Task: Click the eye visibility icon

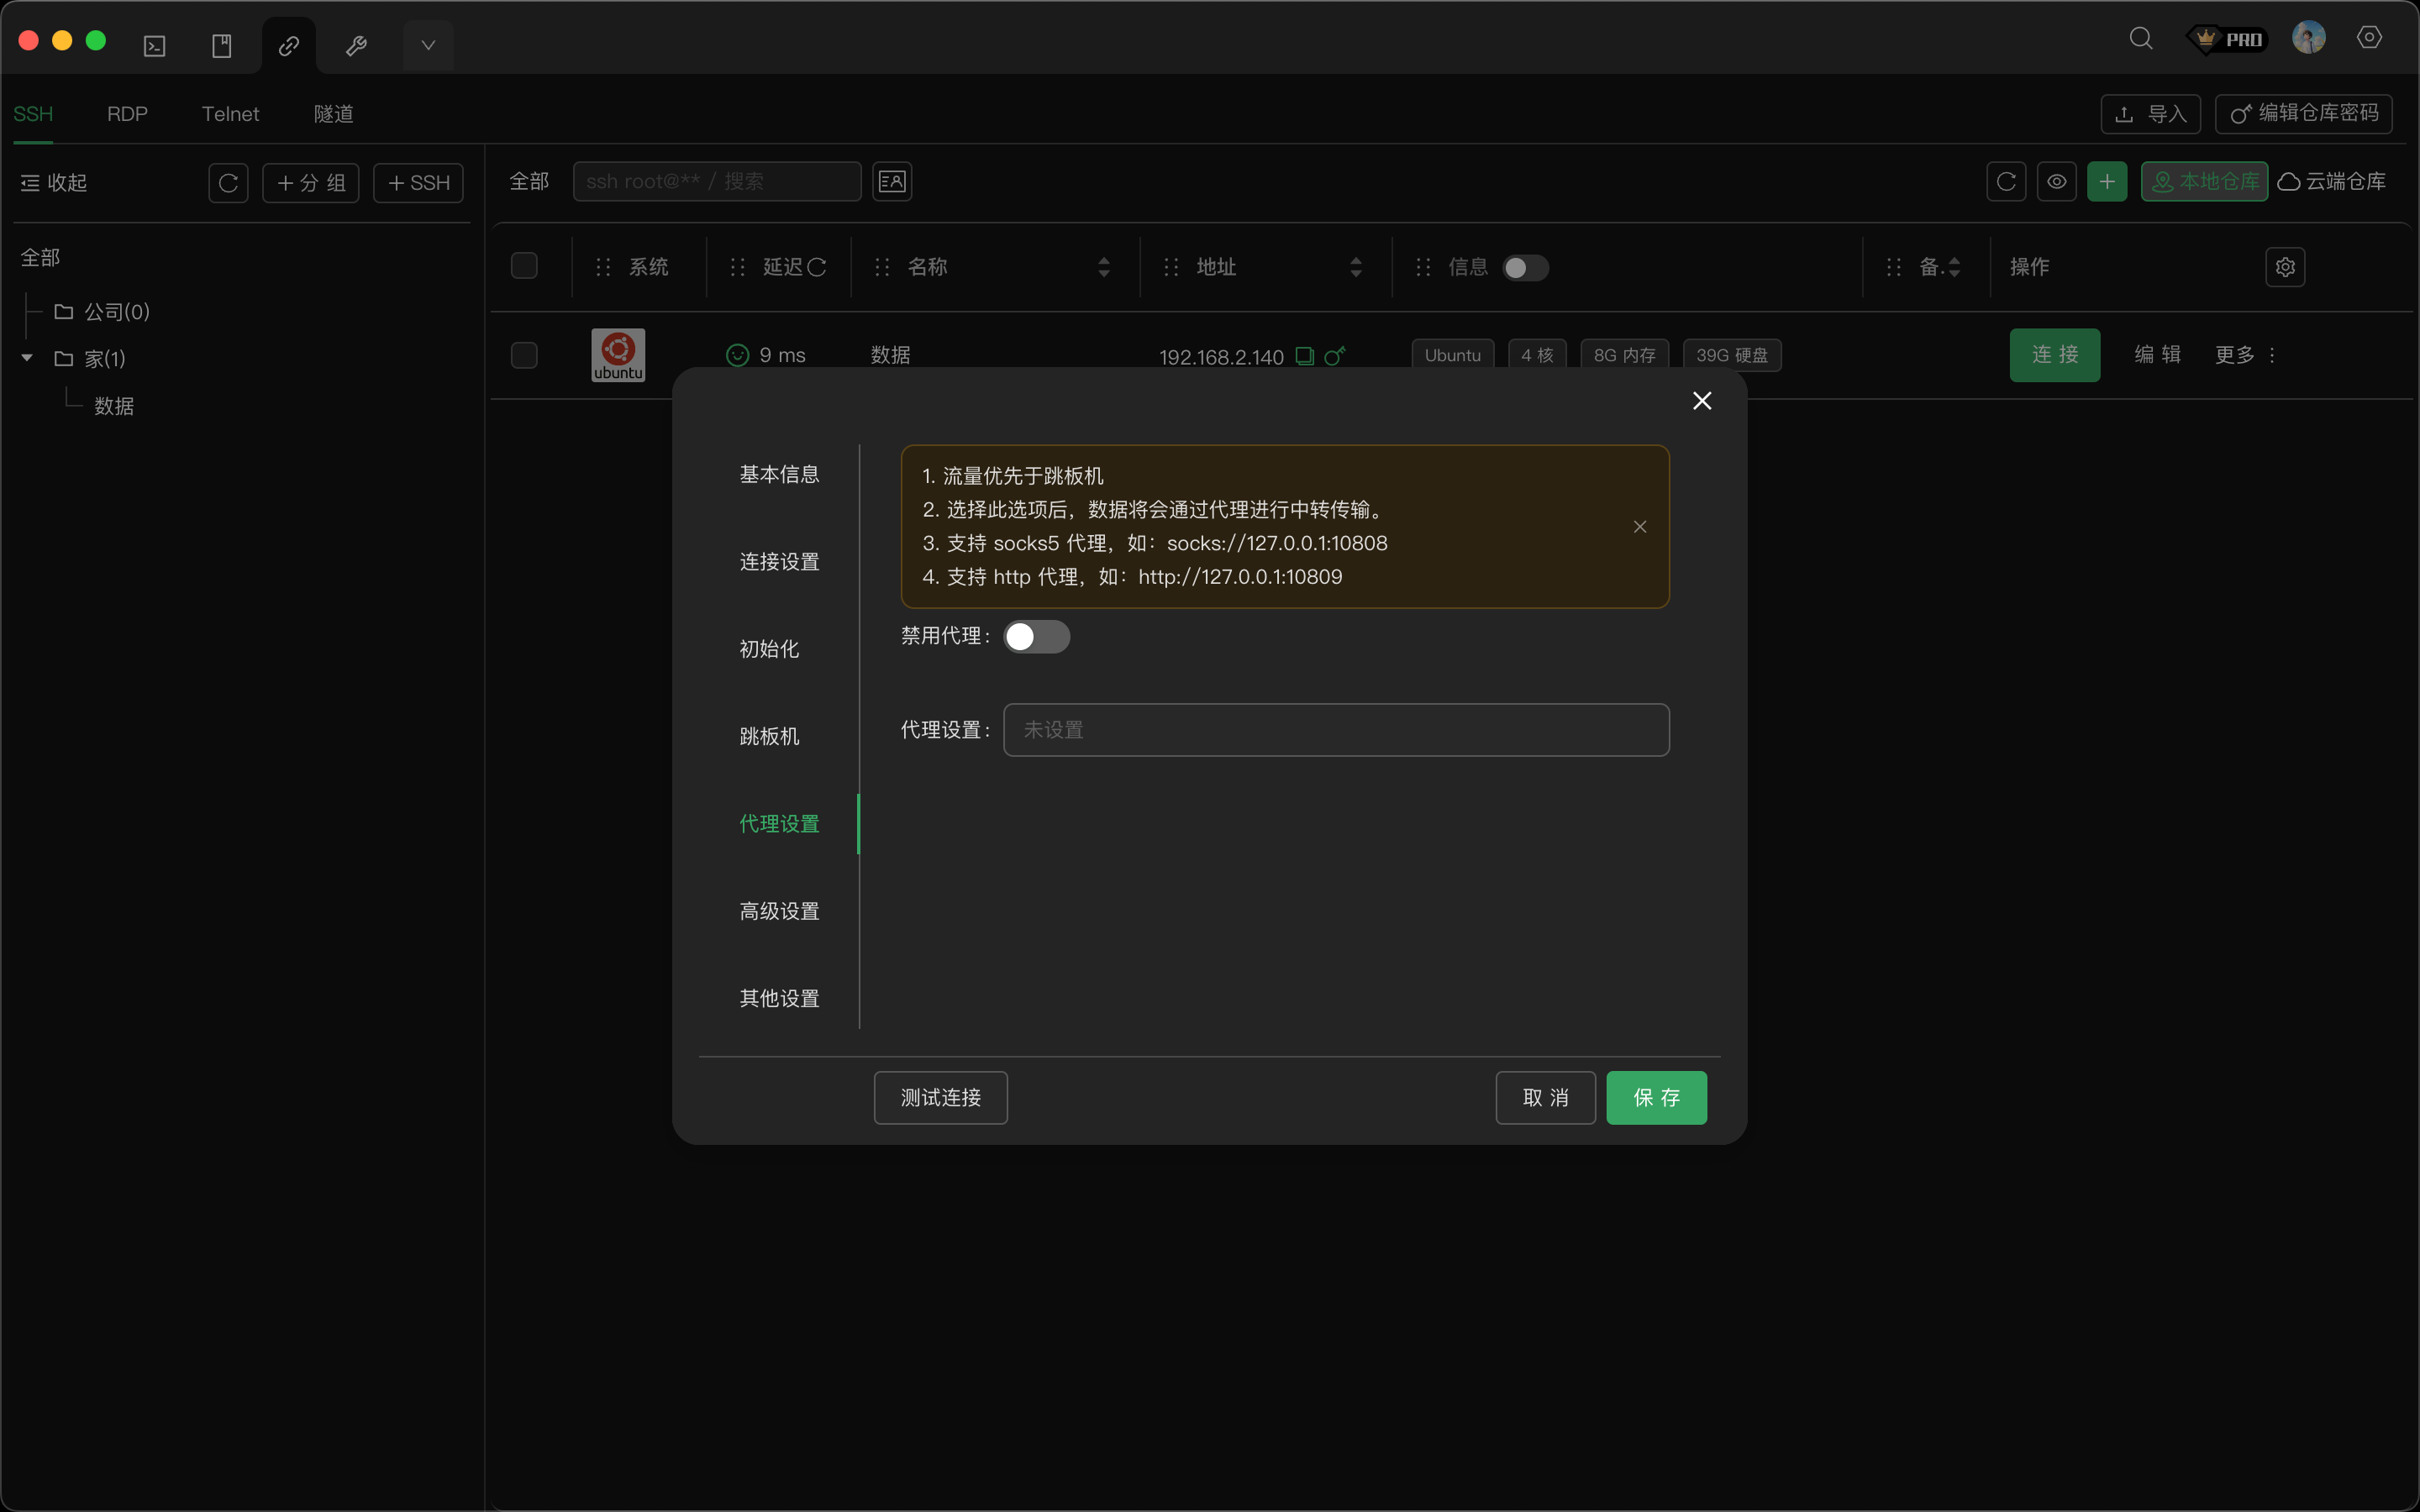Action: (2056, 182)
